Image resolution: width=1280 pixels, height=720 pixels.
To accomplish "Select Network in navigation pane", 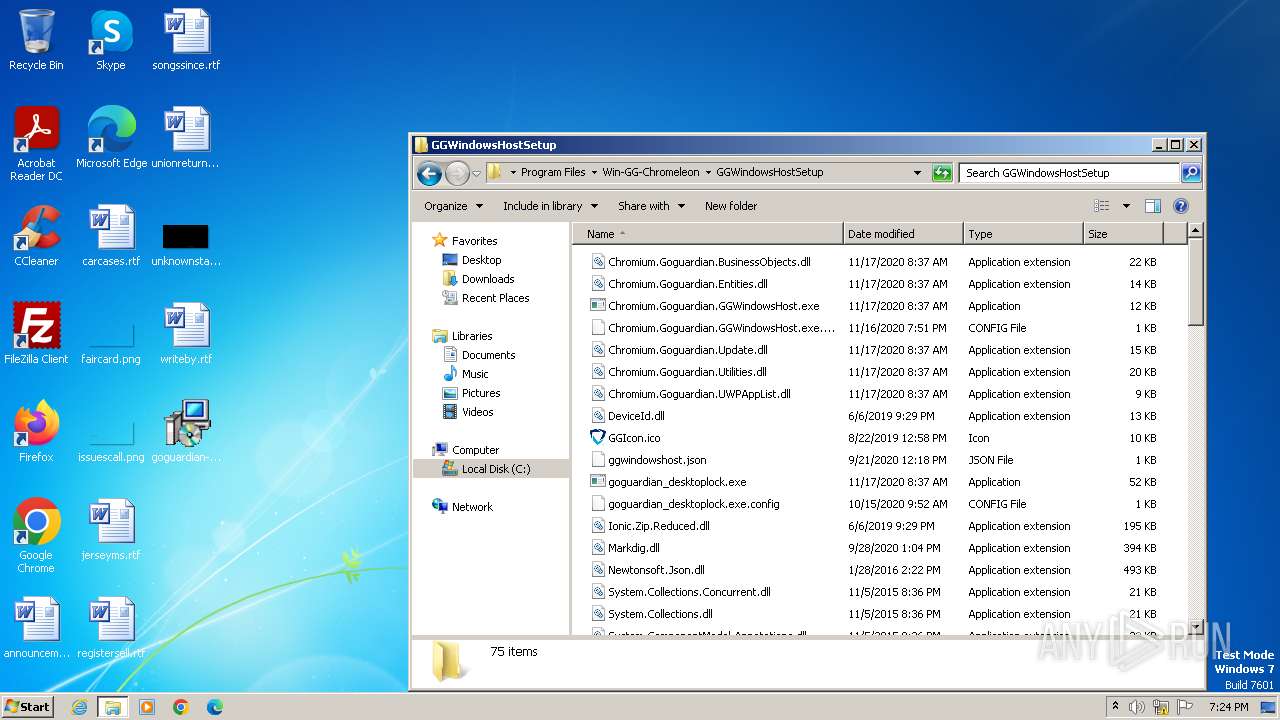I will (x=472, y=507).
